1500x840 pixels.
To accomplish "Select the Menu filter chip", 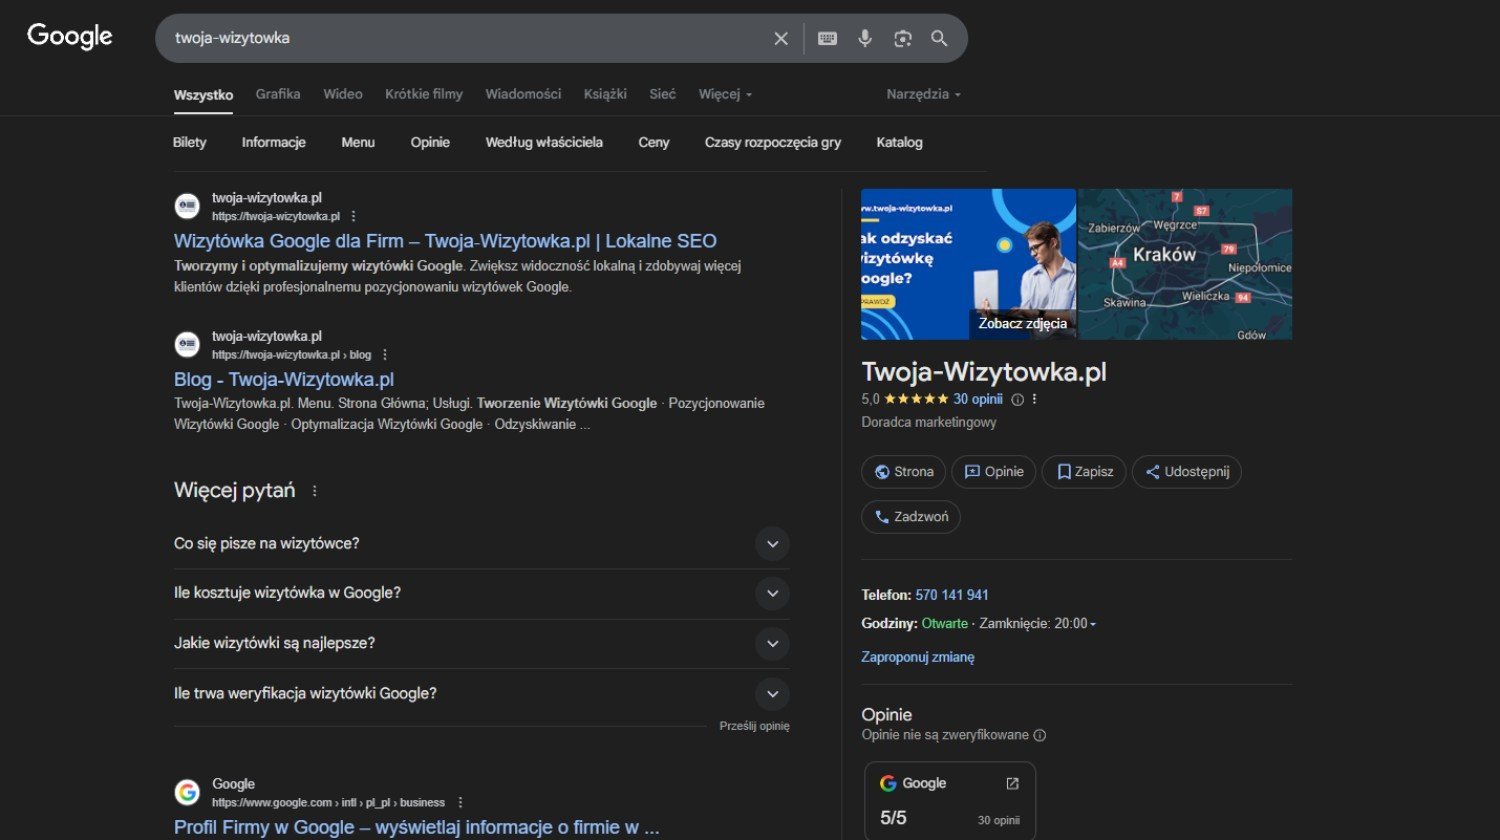I will (358, 142).
